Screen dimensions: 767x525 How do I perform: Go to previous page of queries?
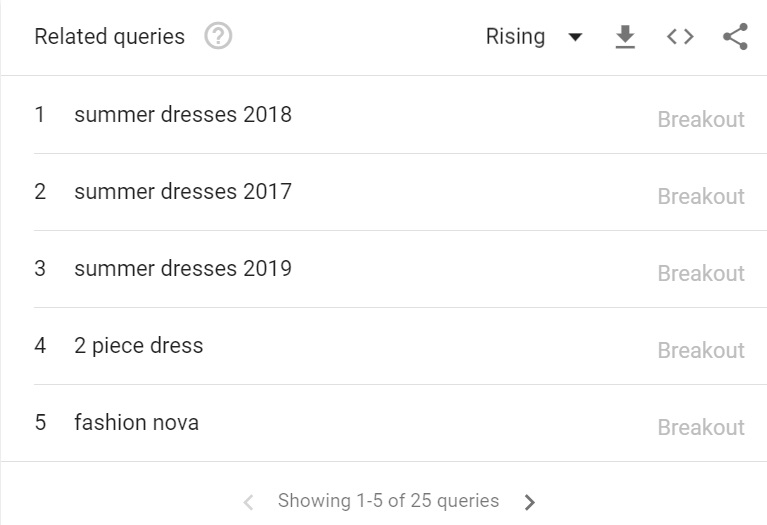coord(248,502)
